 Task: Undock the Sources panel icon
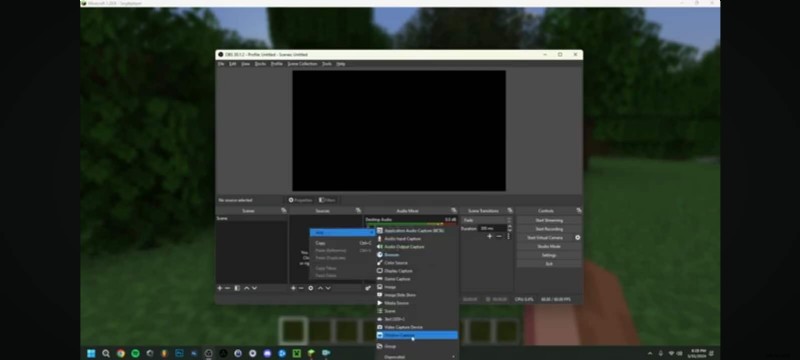tap(358, 211)
